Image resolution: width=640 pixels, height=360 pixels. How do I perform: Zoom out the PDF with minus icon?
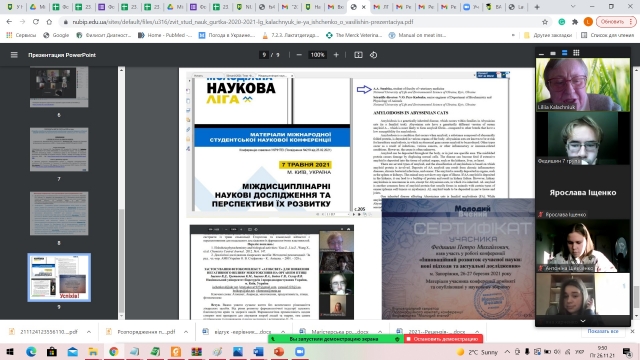coord(299,55)
